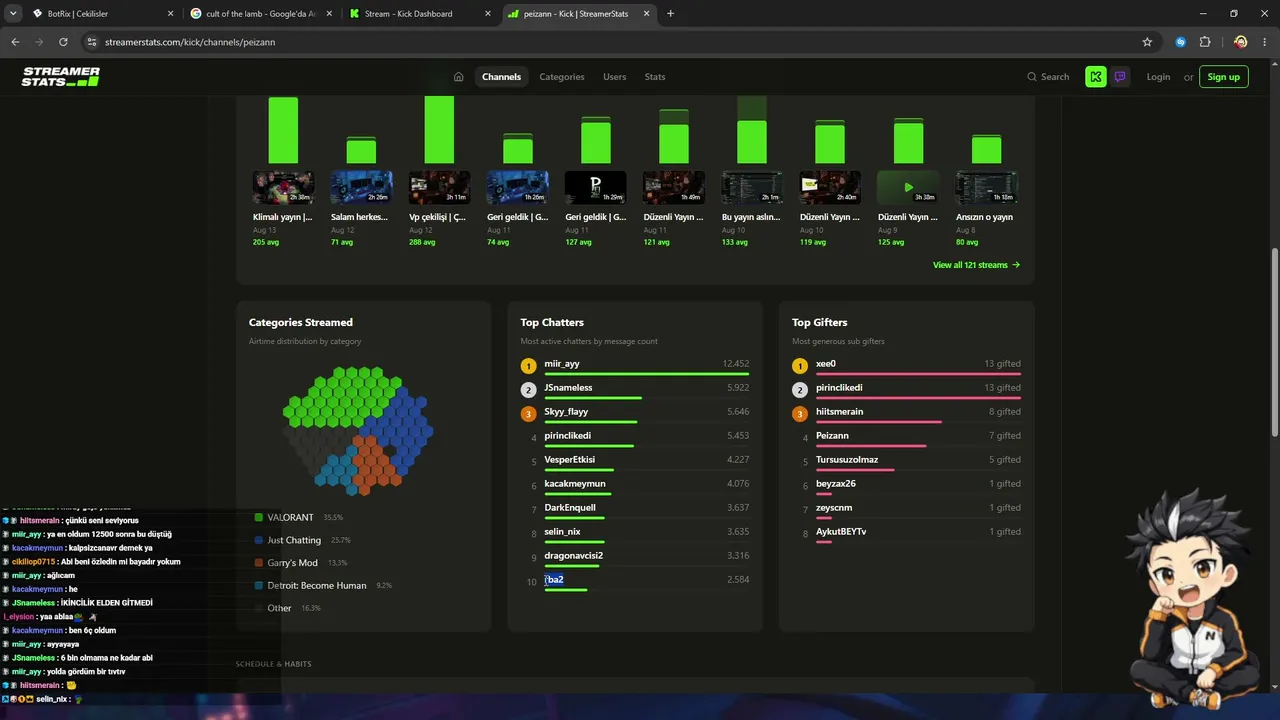Open the Aug 11 74 avg stream thumbnail

coord(517,187)
